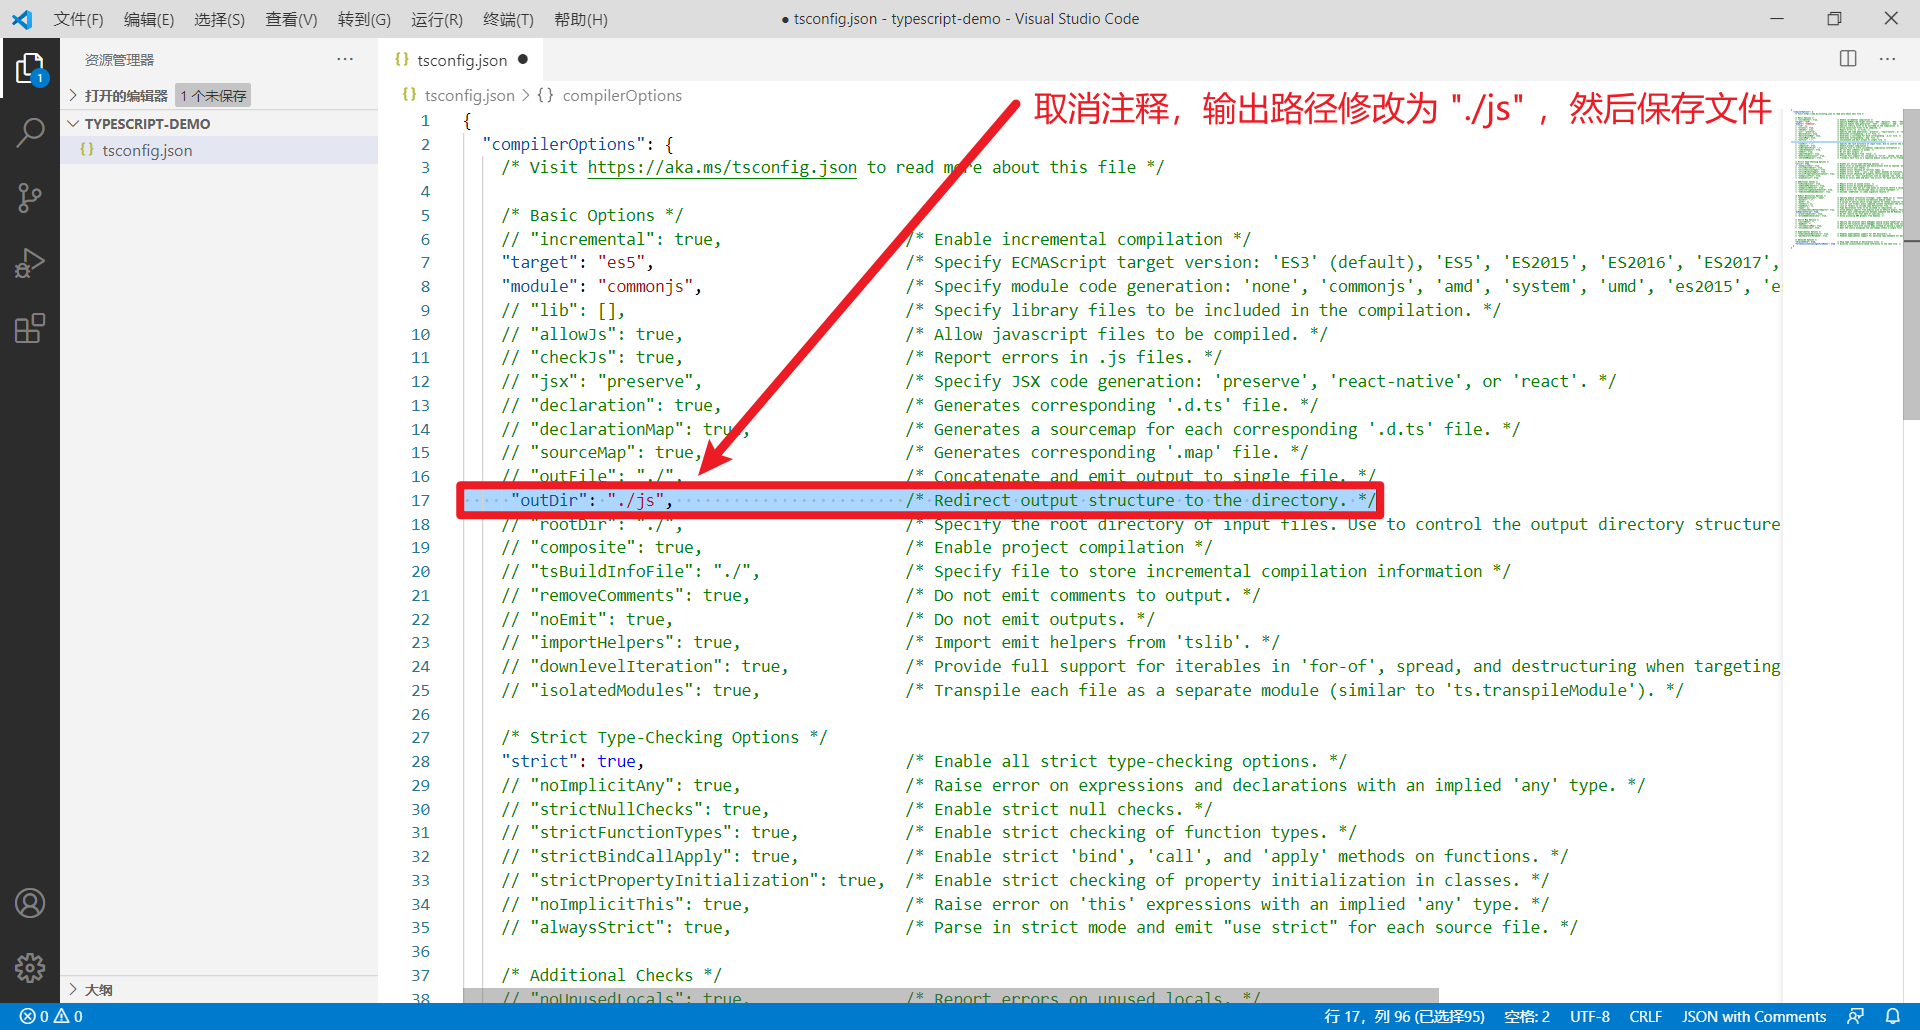
Task: Click compilerOptions in the breadcrumb path
Action: click(622, 95)
